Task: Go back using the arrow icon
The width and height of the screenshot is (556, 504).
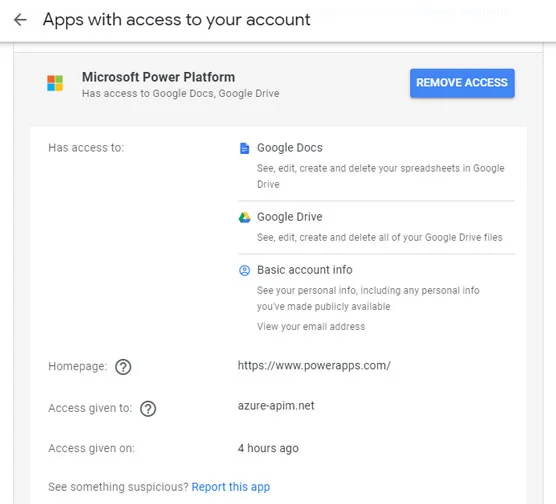Action: 20,20
